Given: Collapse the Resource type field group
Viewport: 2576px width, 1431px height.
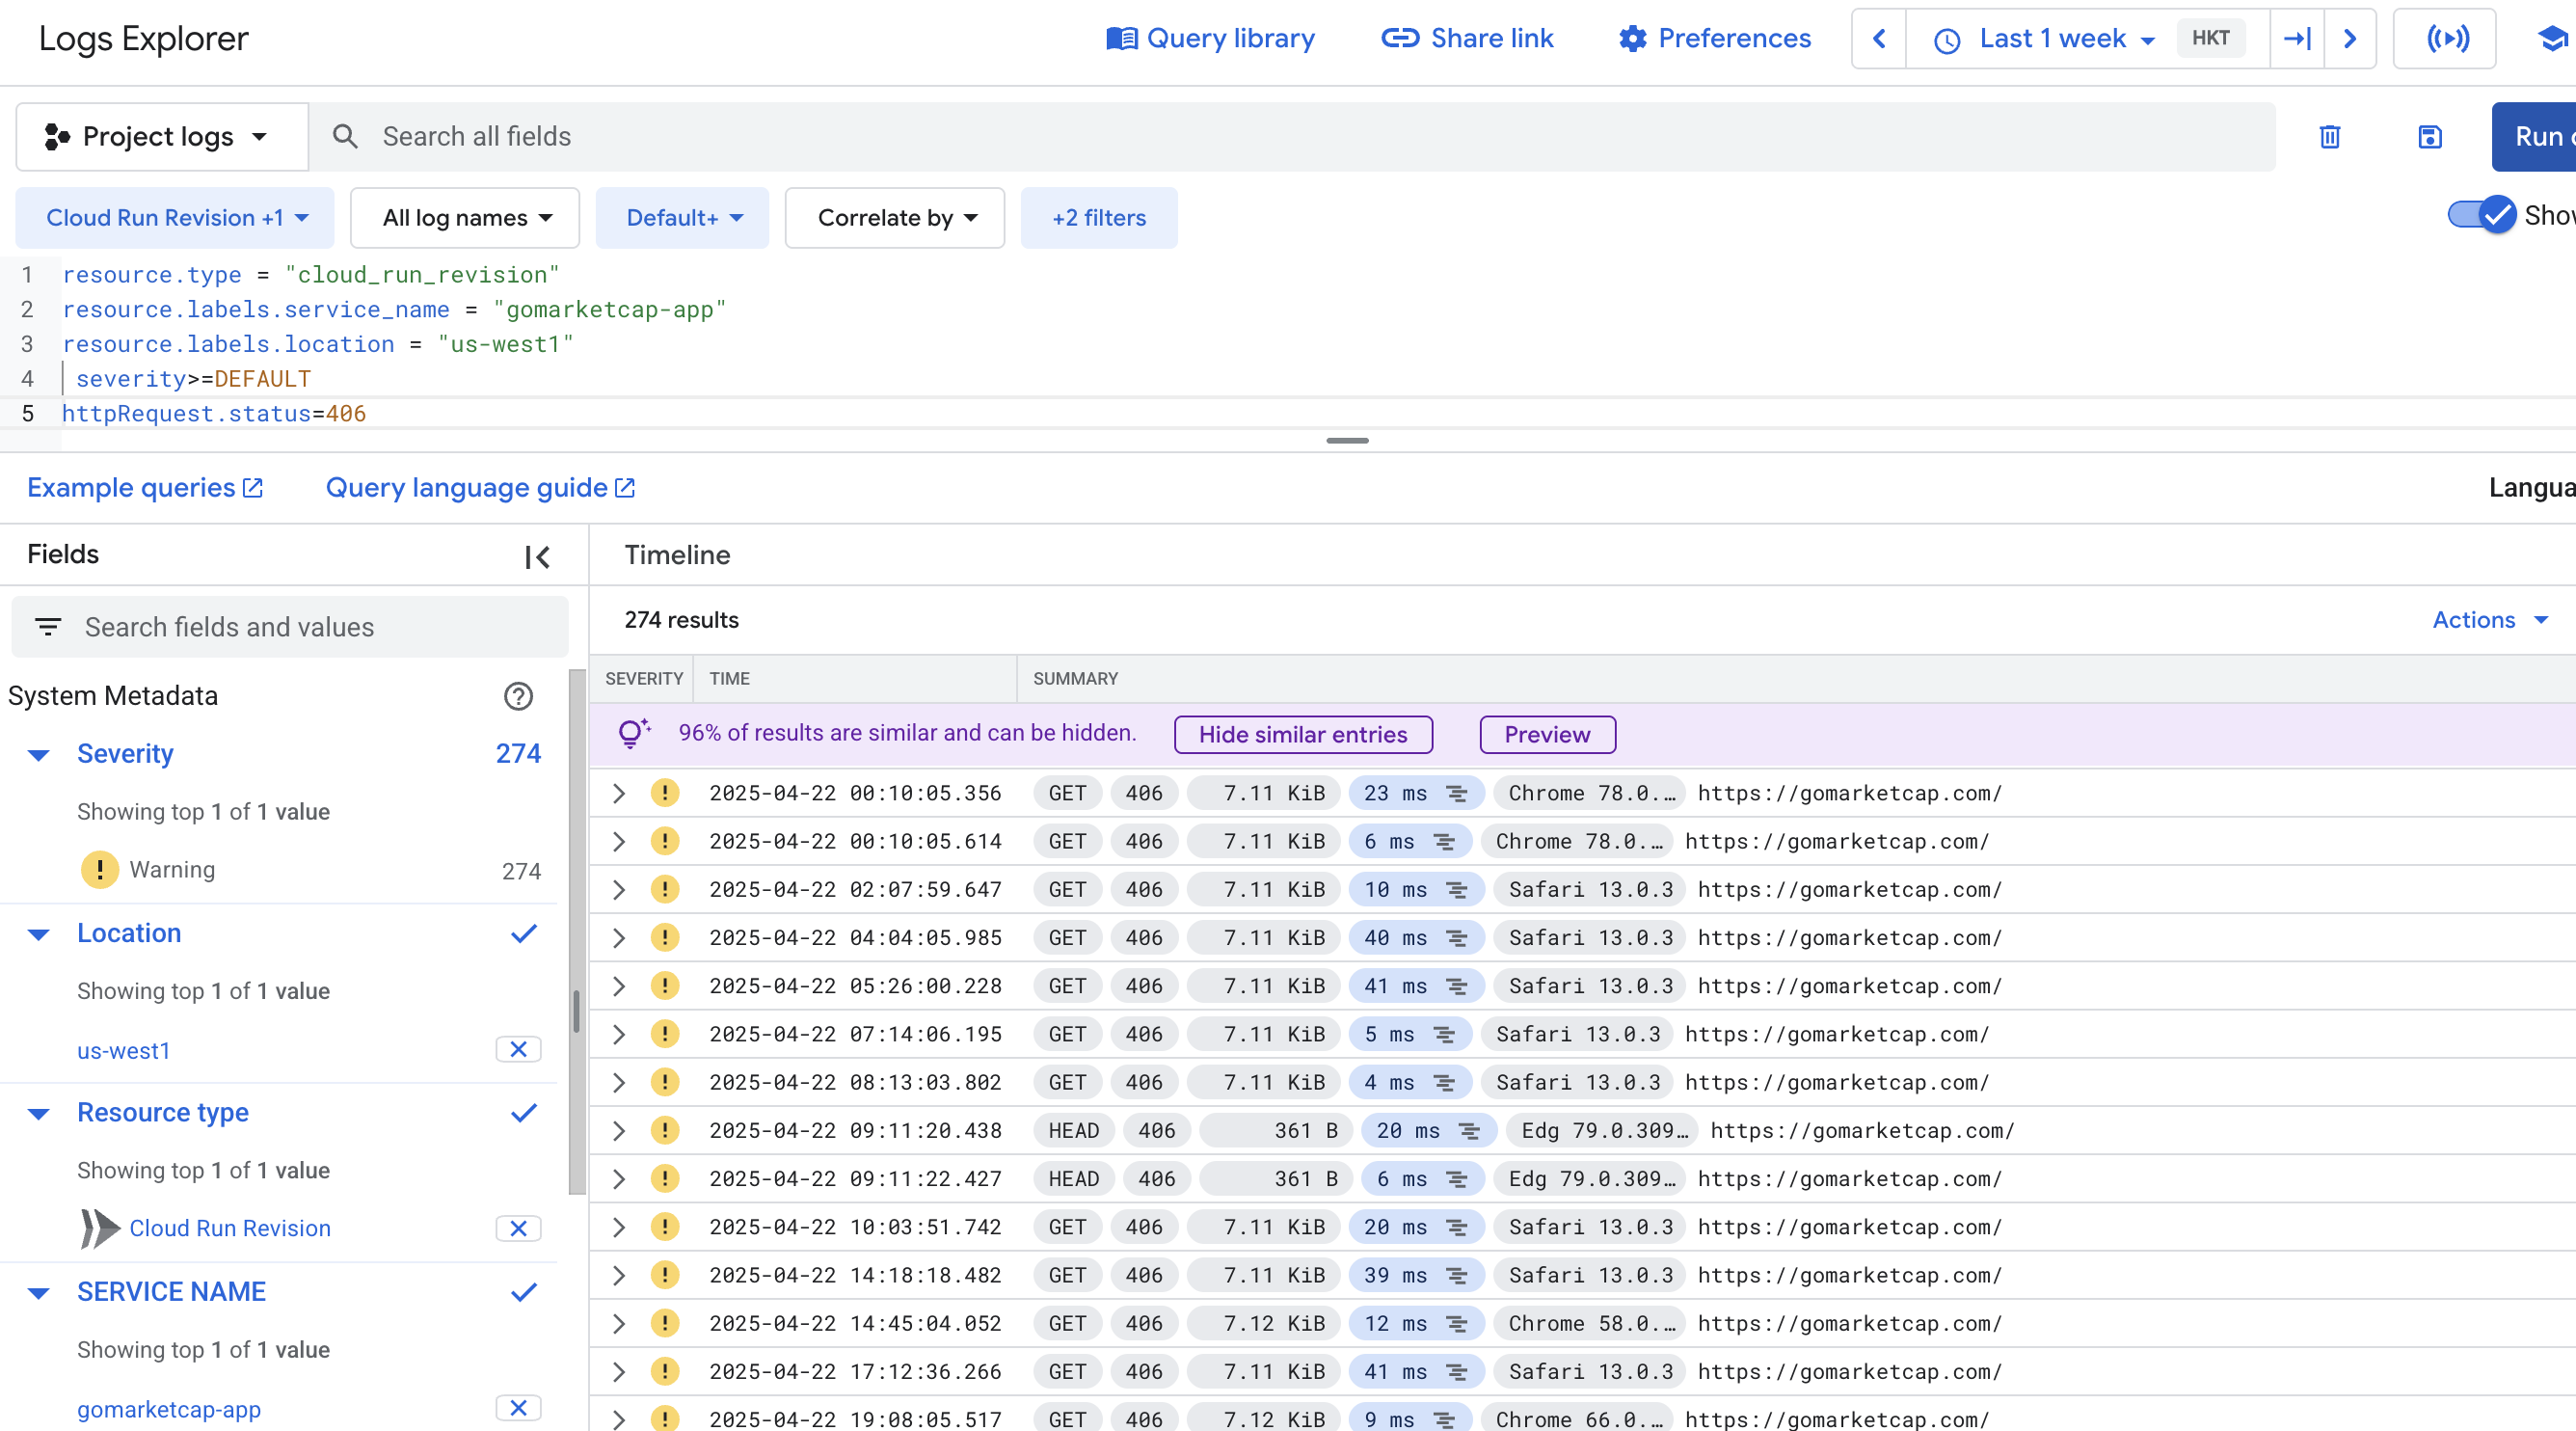Looking at the screenshot, I should point(38,1114).
